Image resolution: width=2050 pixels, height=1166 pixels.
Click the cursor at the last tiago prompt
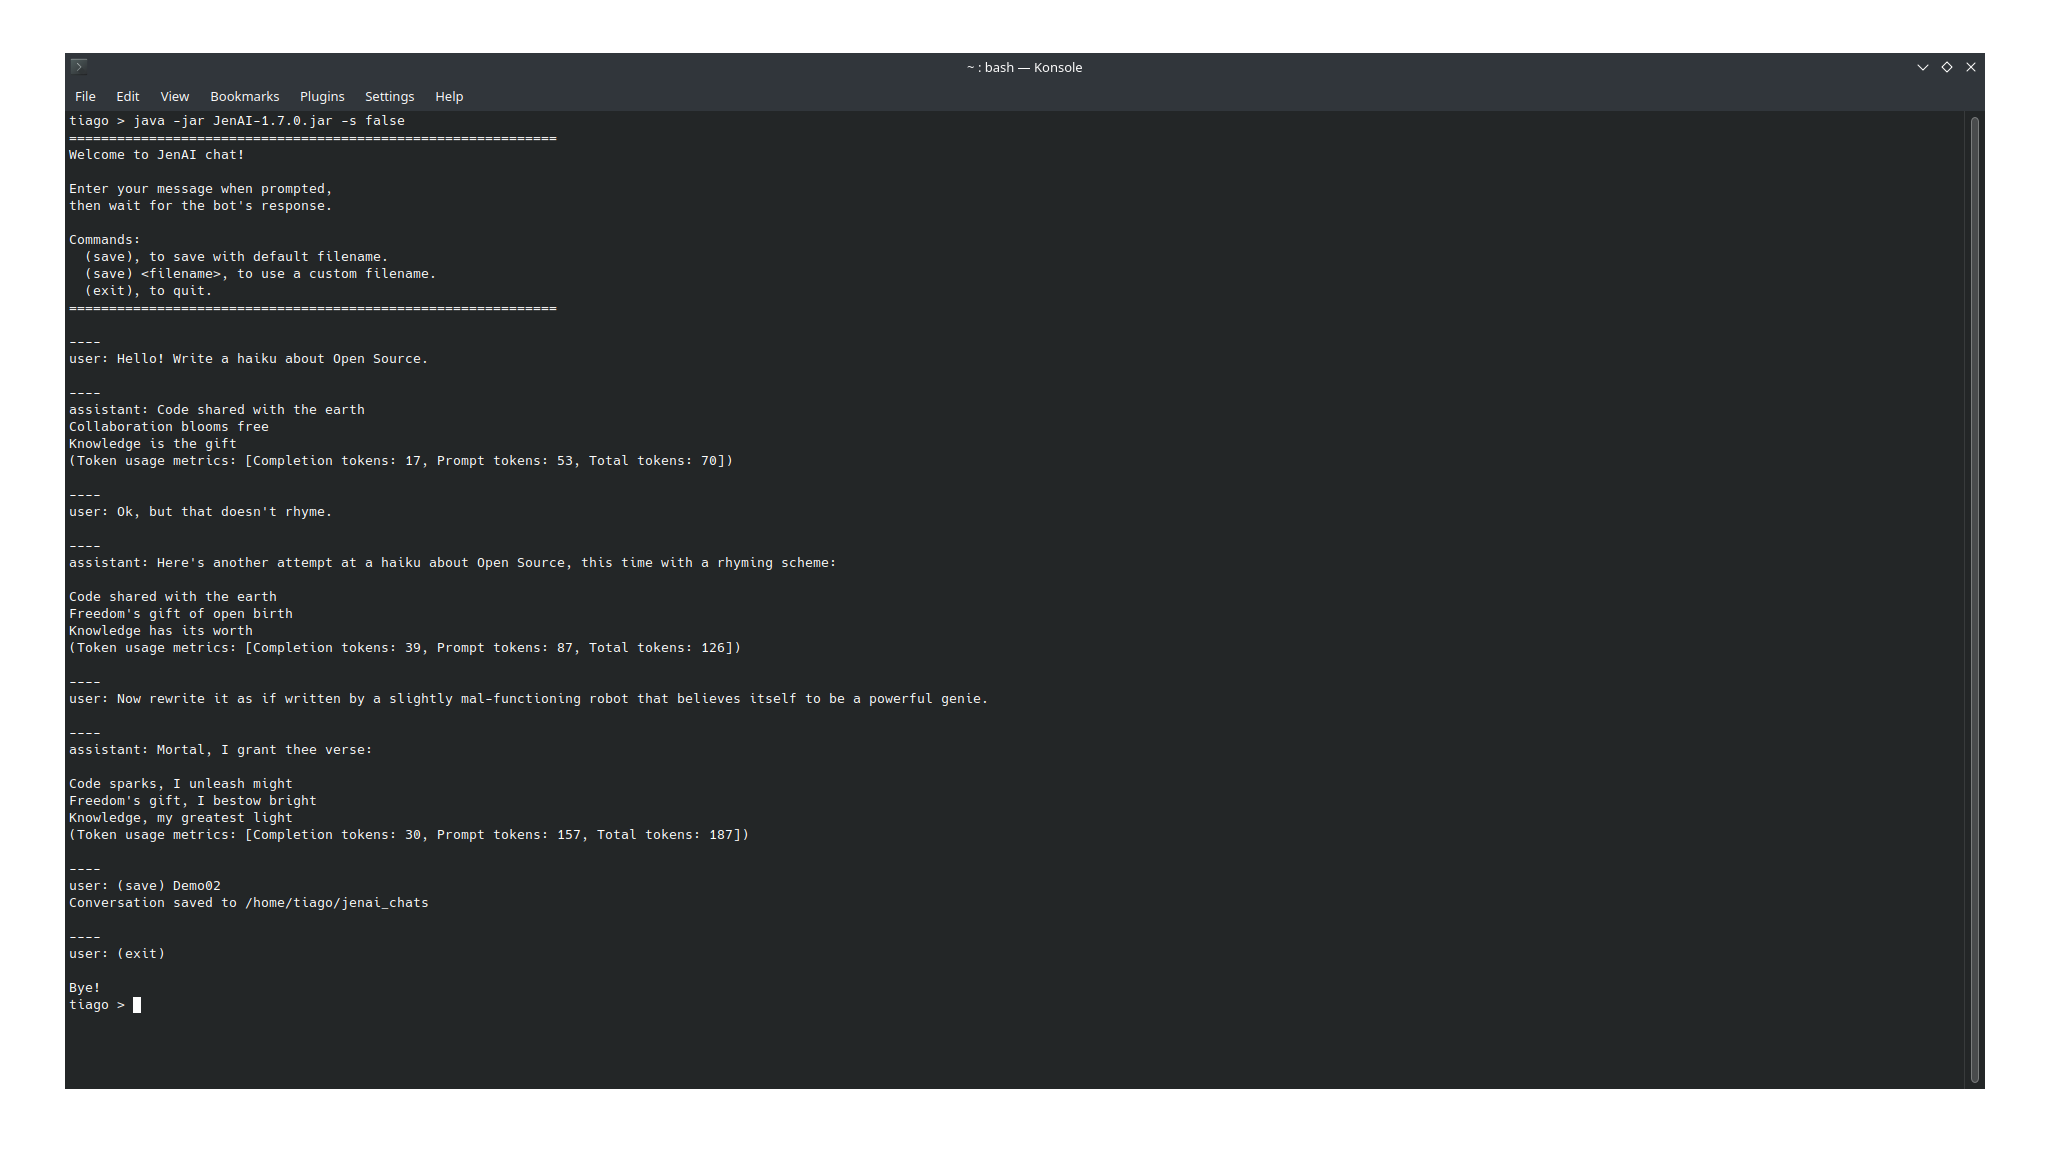point(137,1005)
